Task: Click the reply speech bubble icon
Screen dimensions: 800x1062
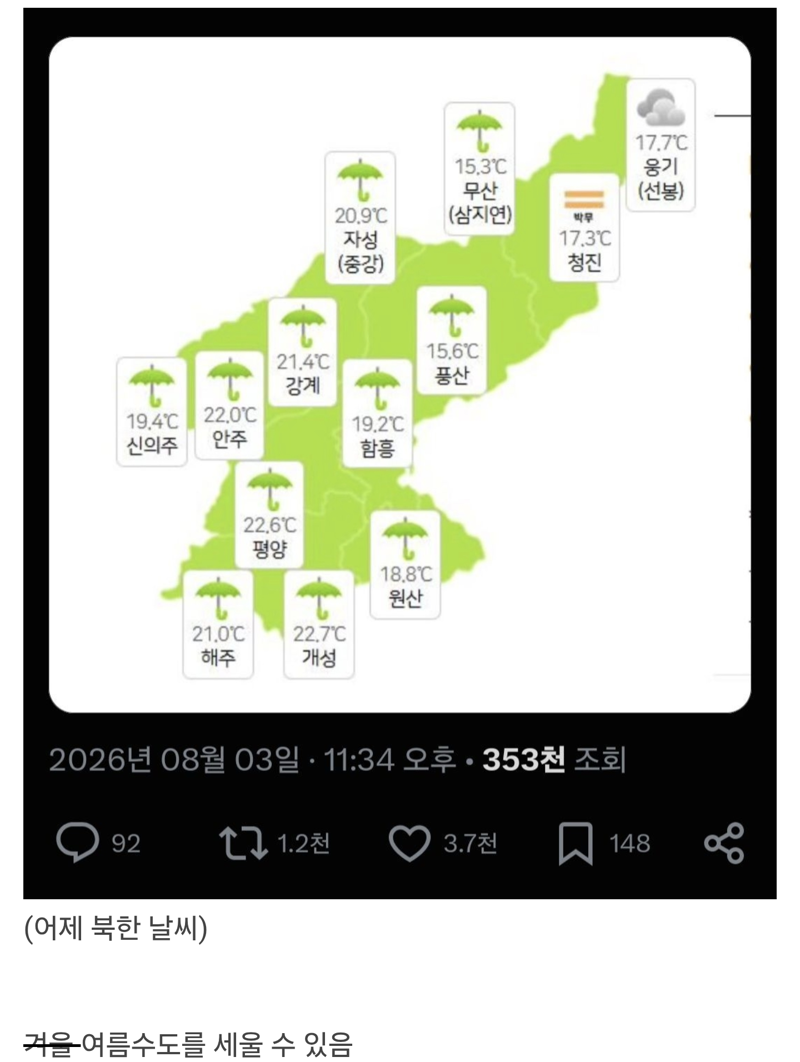Action: click(77, 842)
